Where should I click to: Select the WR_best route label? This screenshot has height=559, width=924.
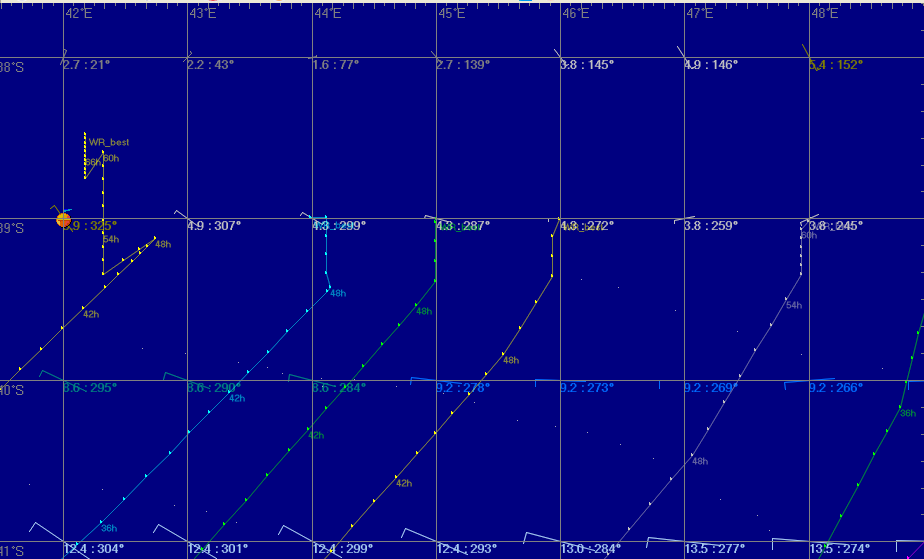109,143
